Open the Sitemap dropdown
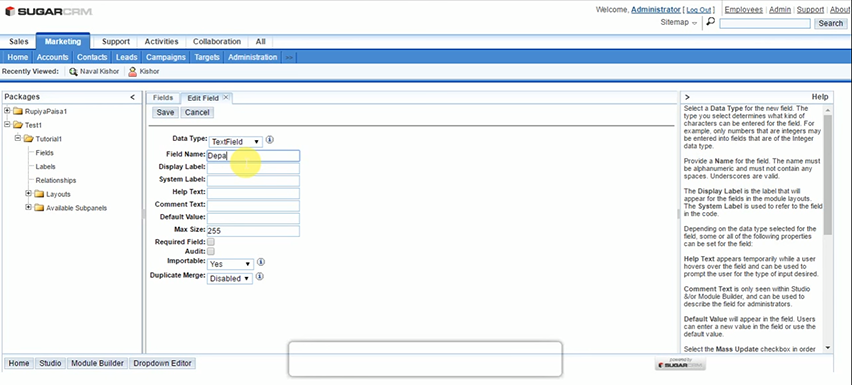Screen dimensions: 852x385 679,23
